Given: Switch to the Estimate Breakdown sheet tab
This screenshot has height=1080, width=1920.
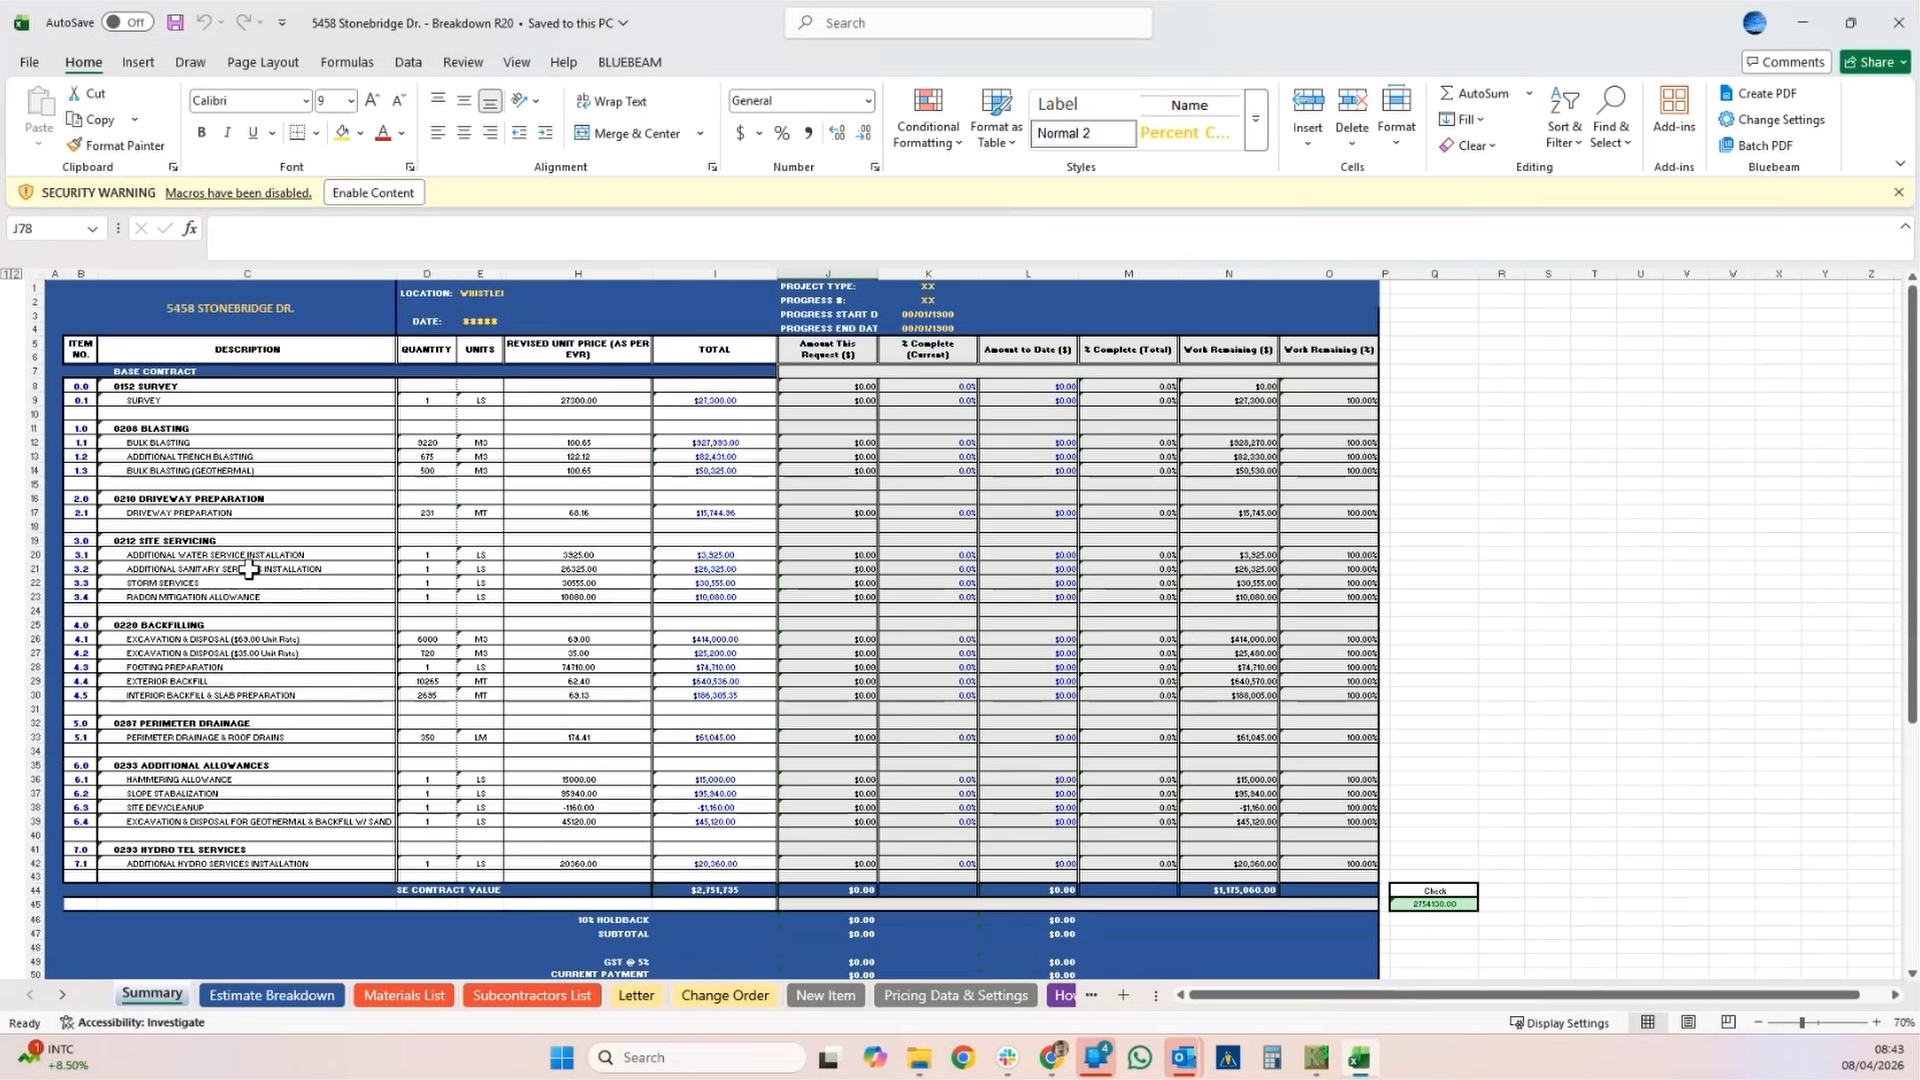Looking at the screenshot, I should tap(272, 995).
